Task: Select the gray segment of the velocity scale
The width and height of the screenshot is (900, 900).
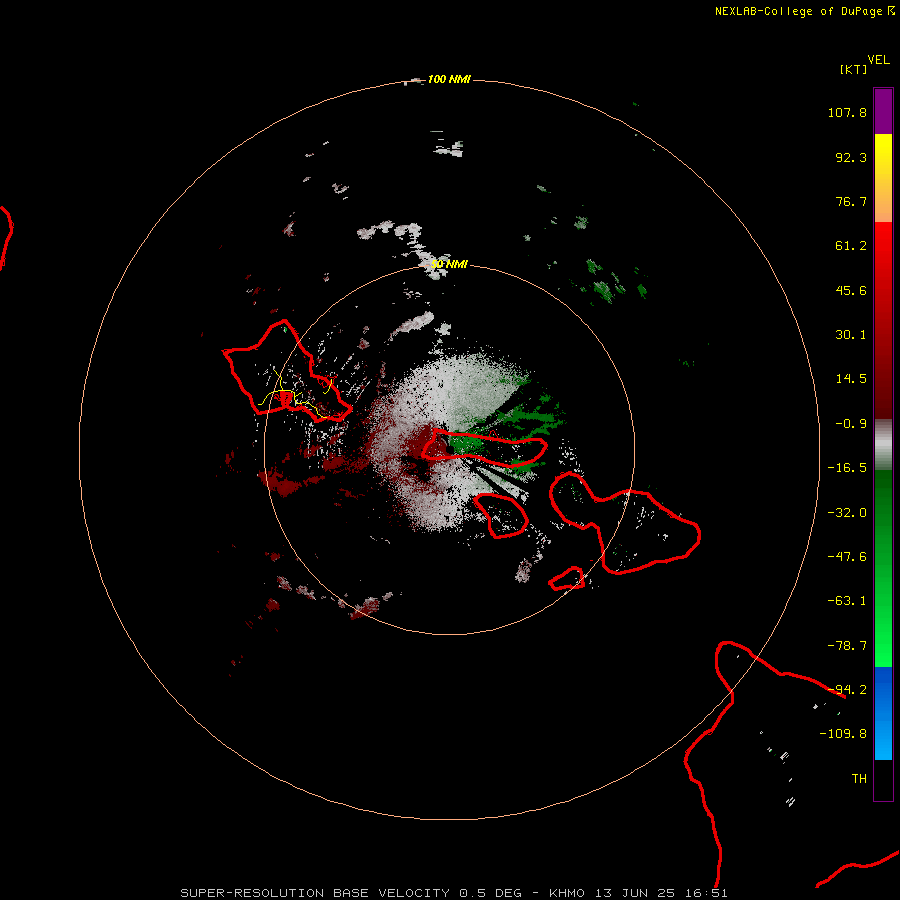Action: (x=883, y=445)
